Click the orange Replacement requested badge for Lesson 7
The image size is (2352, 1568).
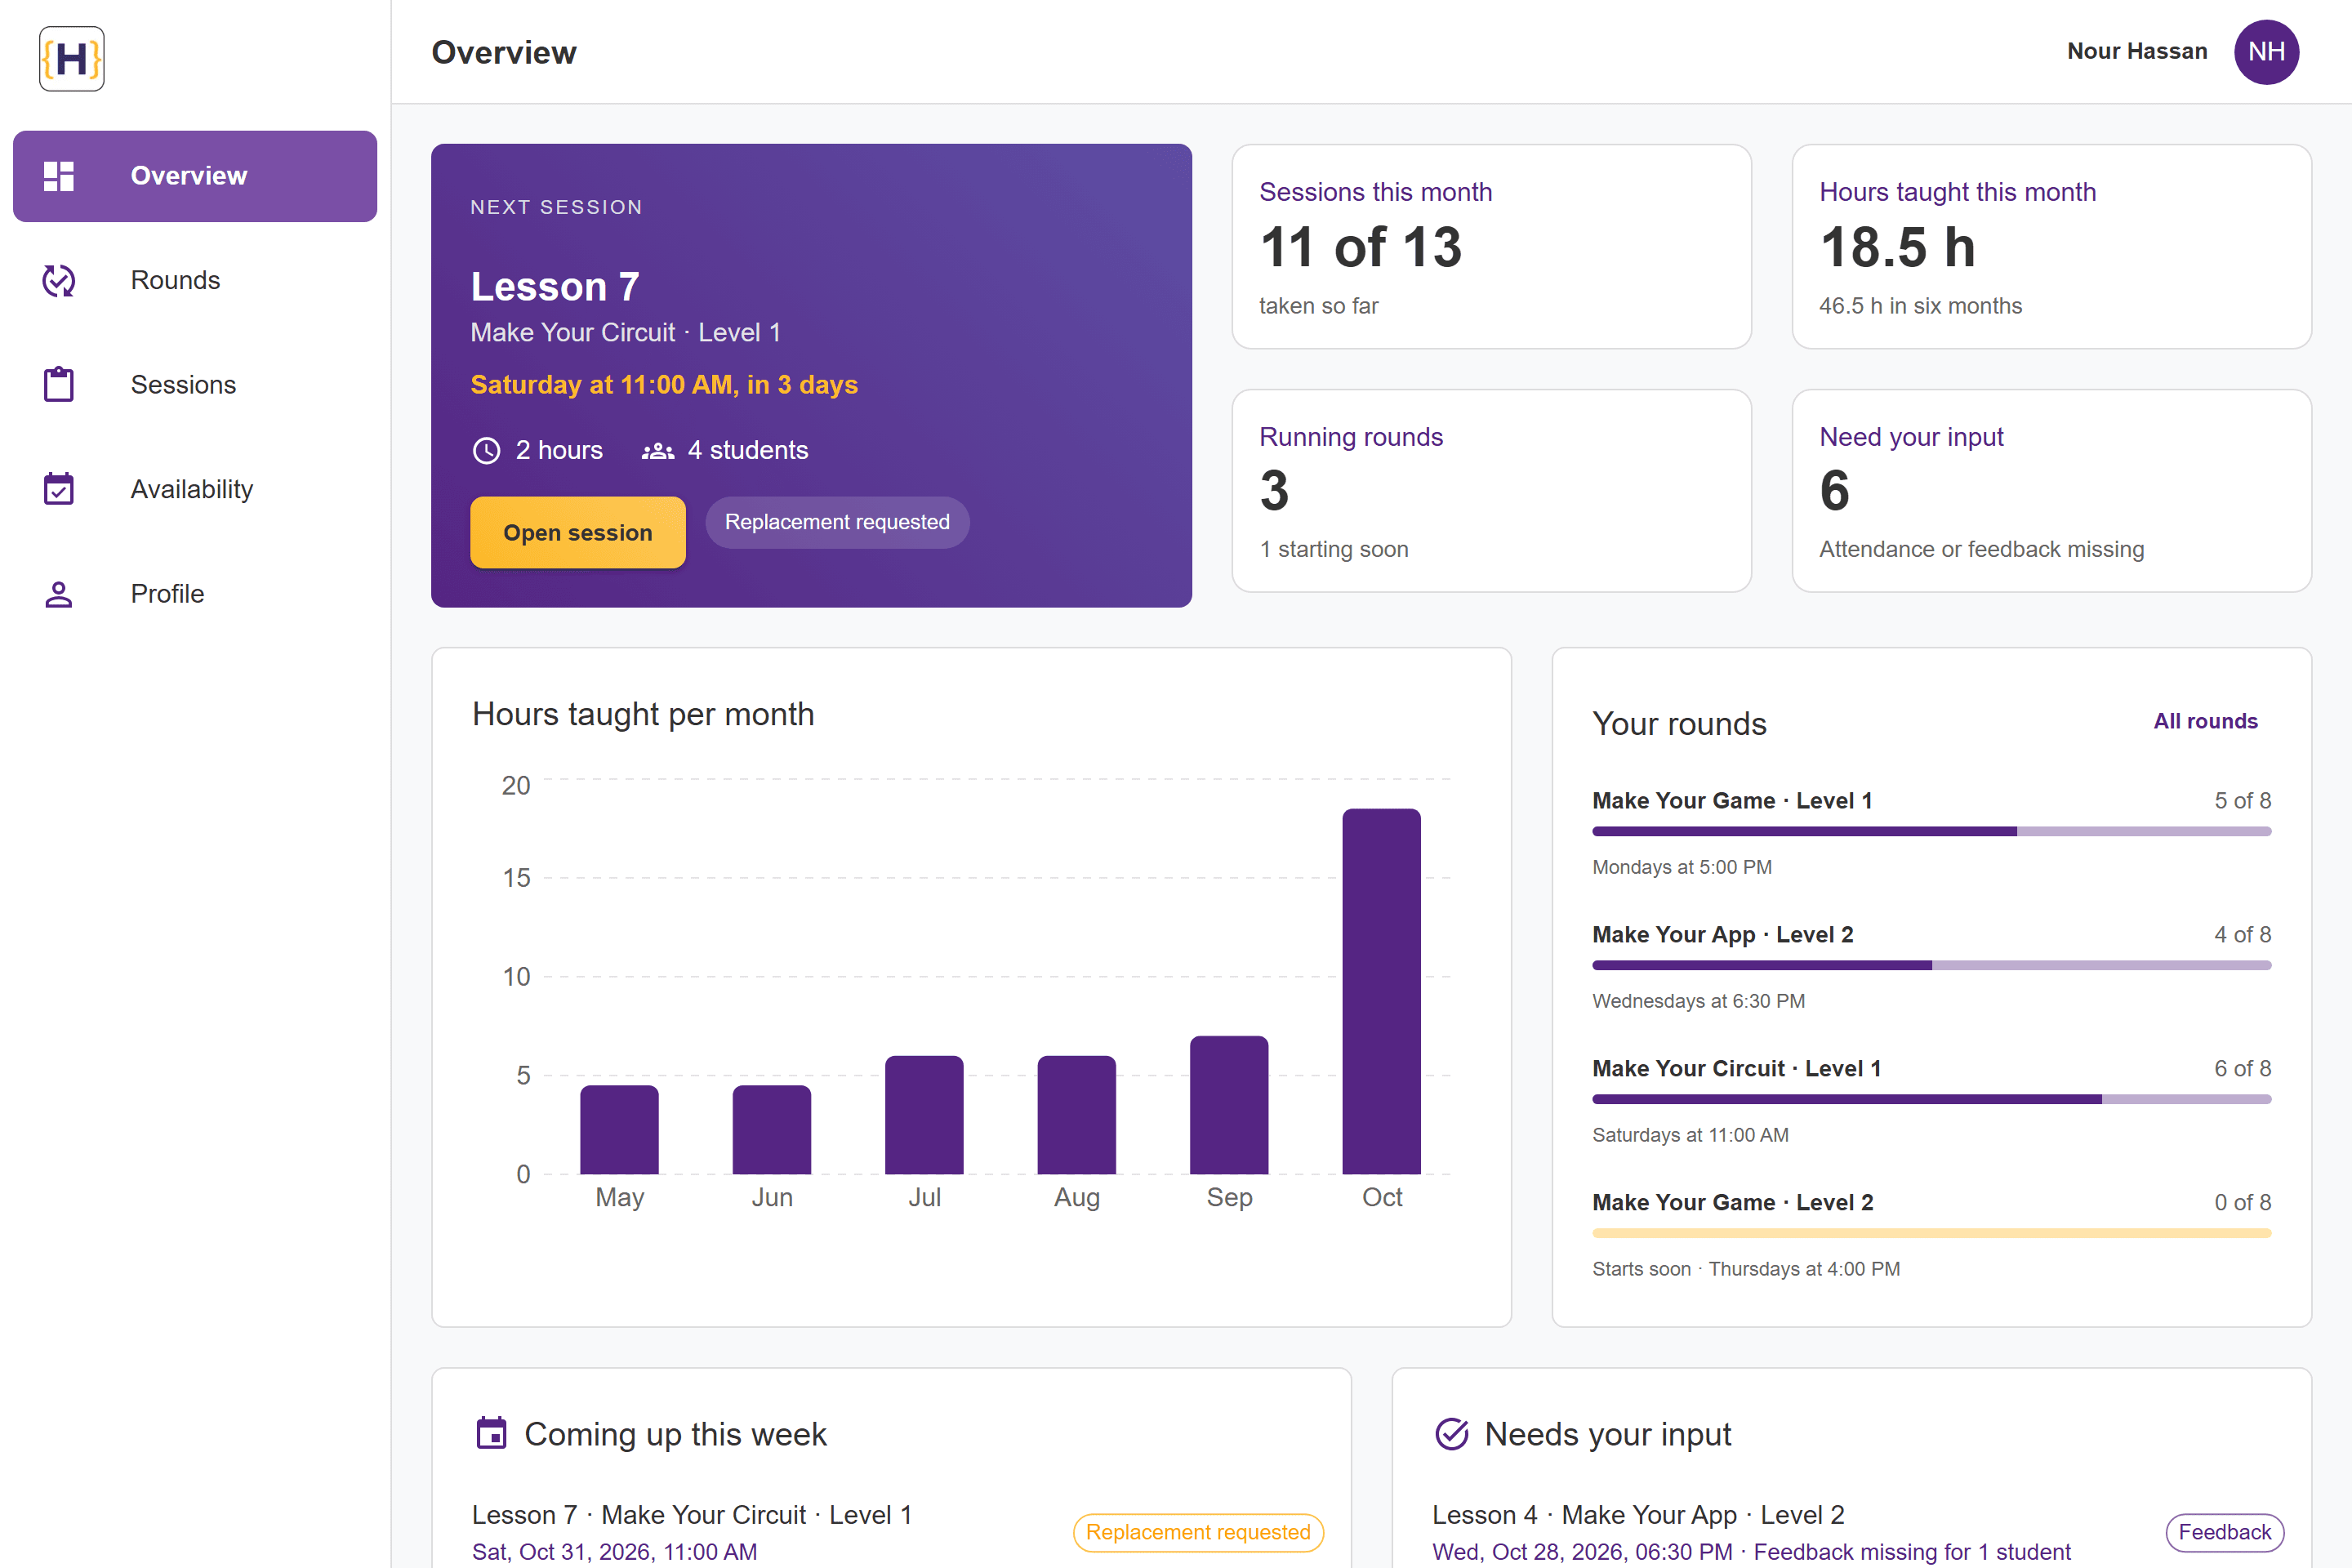[1198, 1532]
